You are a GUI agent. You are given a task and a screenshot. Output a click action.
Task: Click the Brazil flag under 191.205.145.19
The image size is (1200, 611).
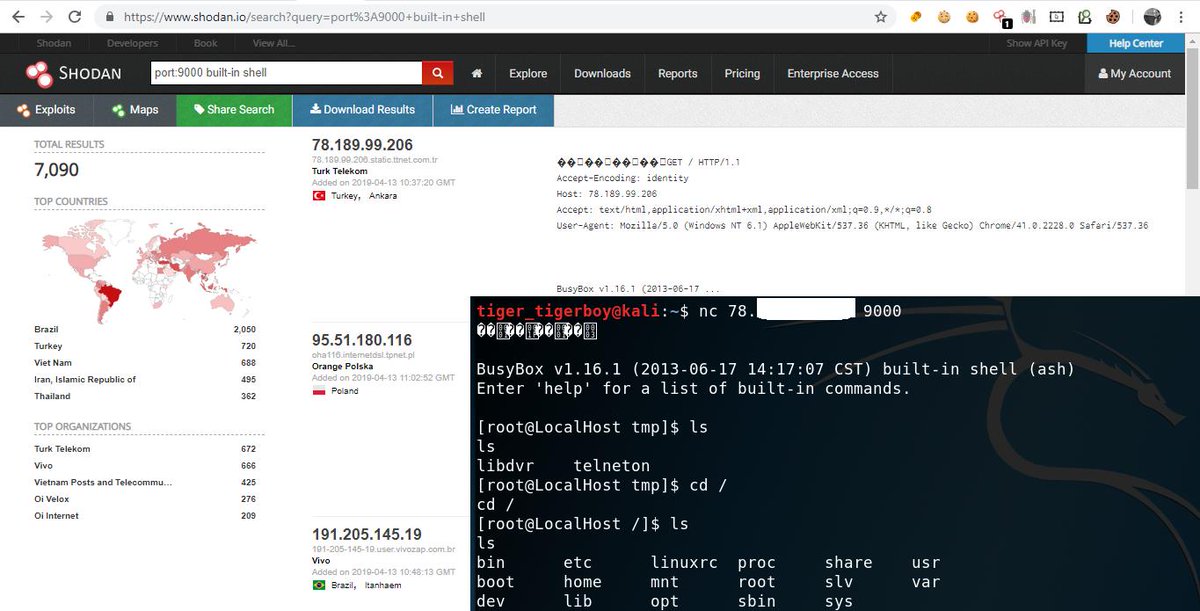click(x=320, y=585)
